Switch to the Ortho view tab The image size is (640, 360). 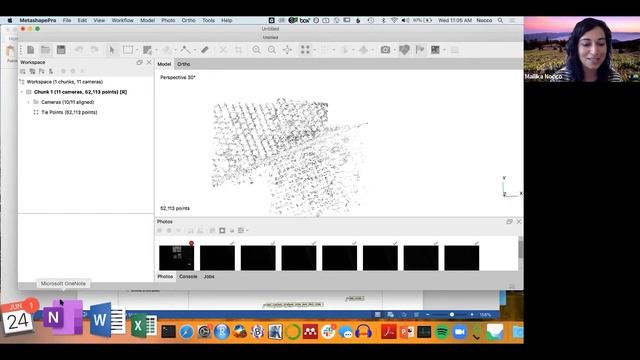coord(184,64)
